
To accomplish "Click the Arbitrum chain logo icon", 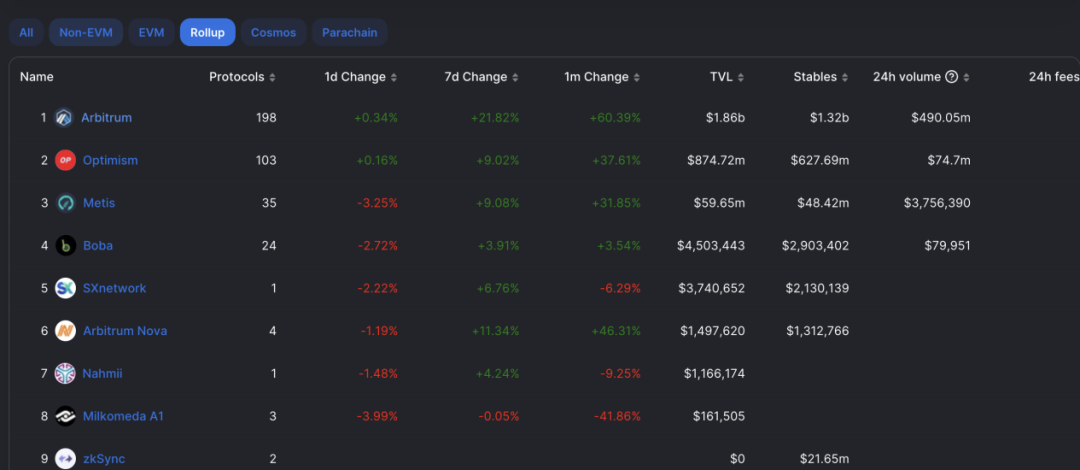I will pyautogui.click(x=65, y=118).
